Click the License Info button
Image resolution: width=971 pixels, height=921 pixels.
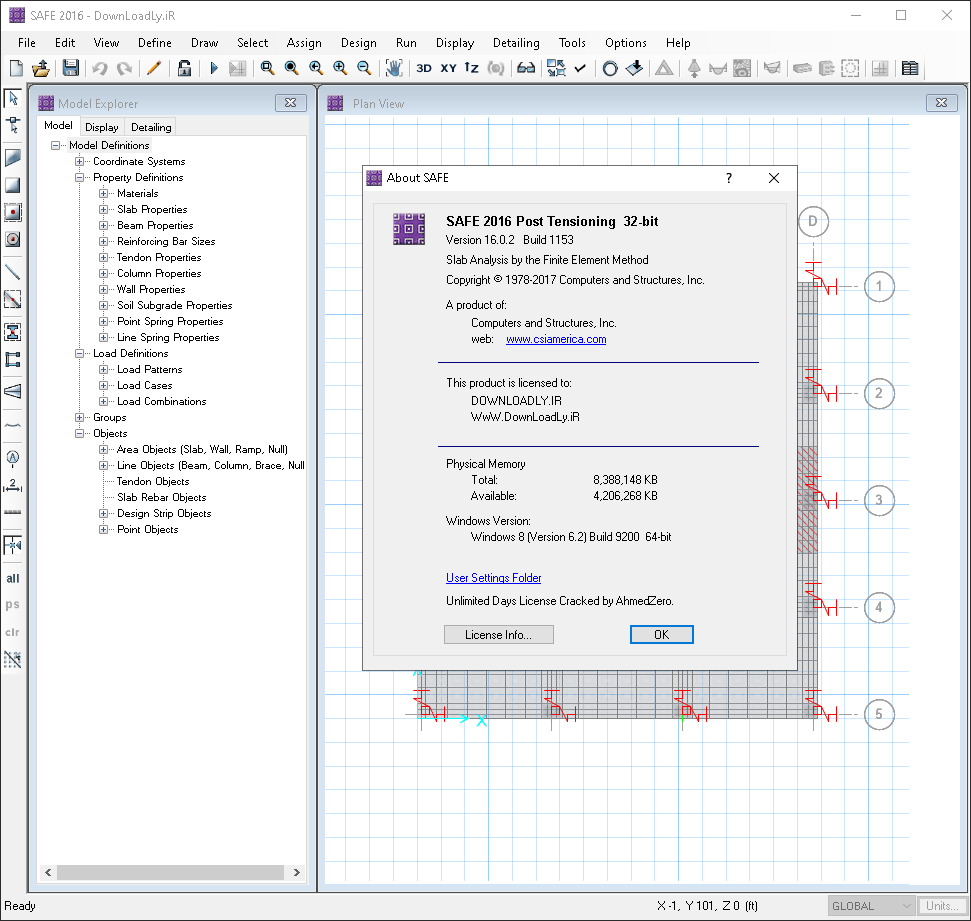pos(498,634)
